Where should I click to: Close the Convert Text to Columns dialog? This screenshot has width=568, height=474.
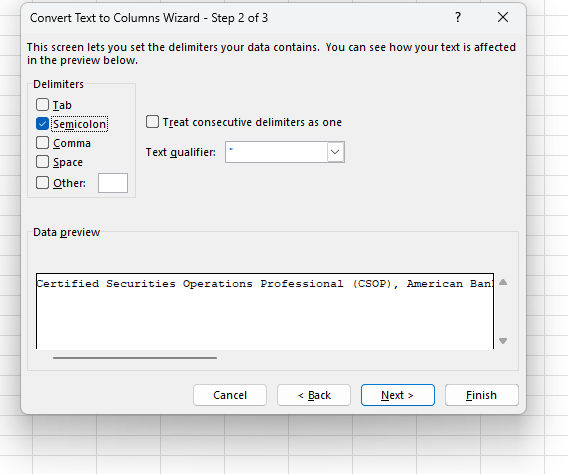pyautogui.click(x=503, y=17)
